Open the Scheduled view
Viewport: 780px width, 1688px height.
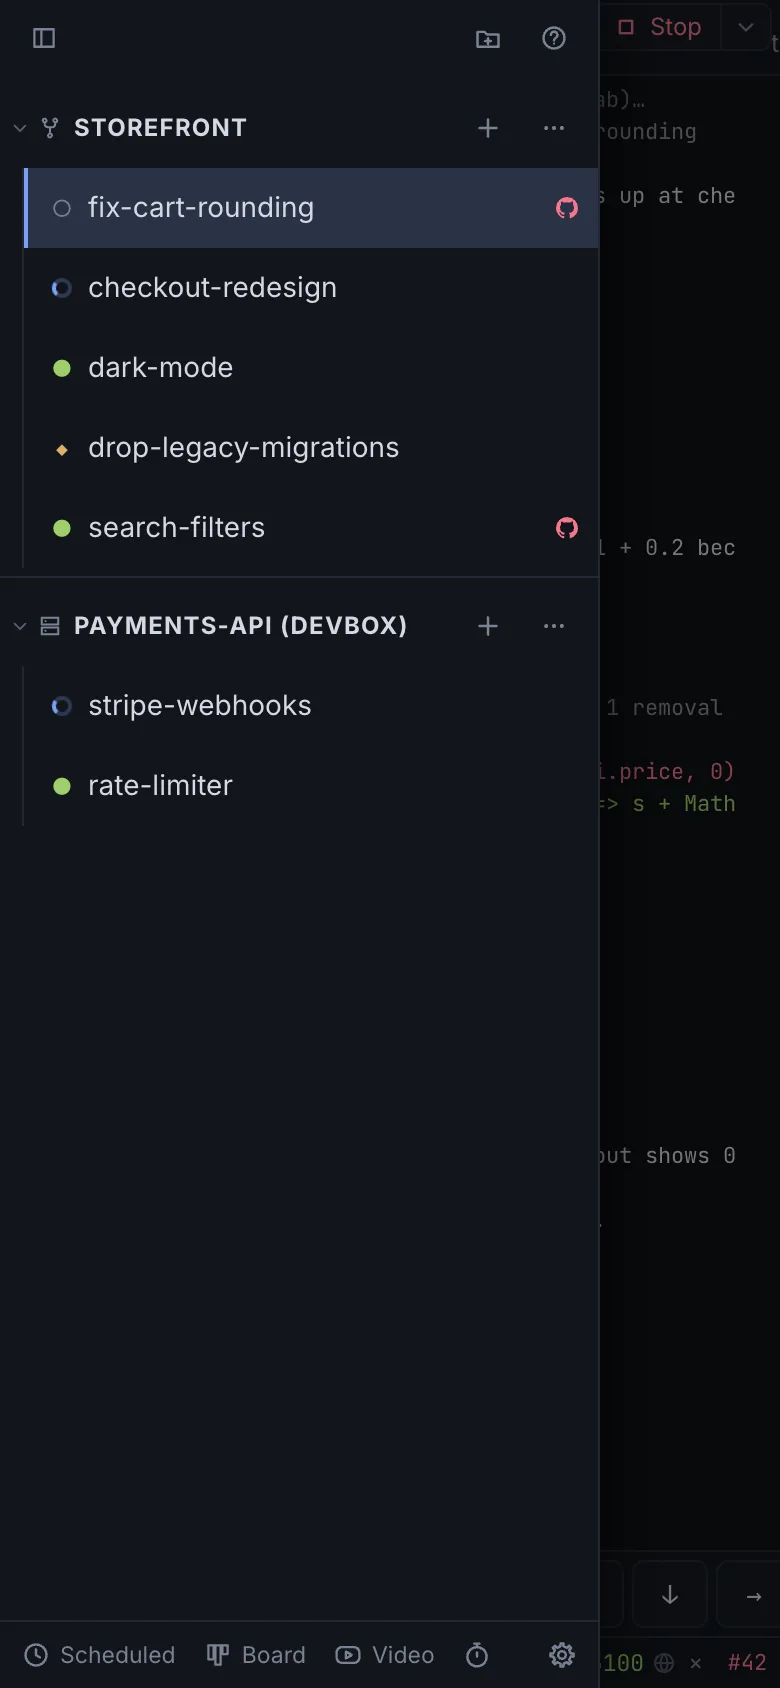tap(99, 1655)
